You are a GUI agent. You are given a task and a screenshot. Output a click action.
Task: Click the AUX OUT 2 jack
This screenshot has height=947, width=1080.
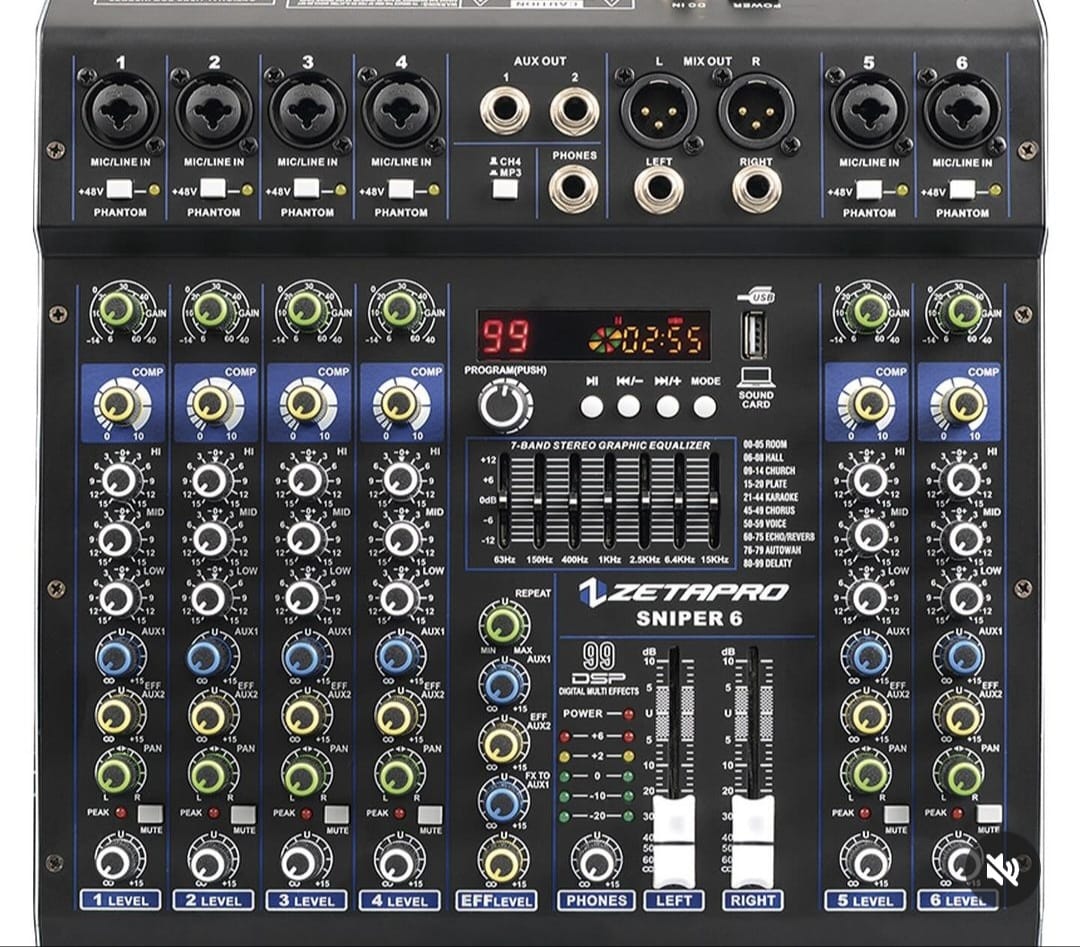(574, 110)
